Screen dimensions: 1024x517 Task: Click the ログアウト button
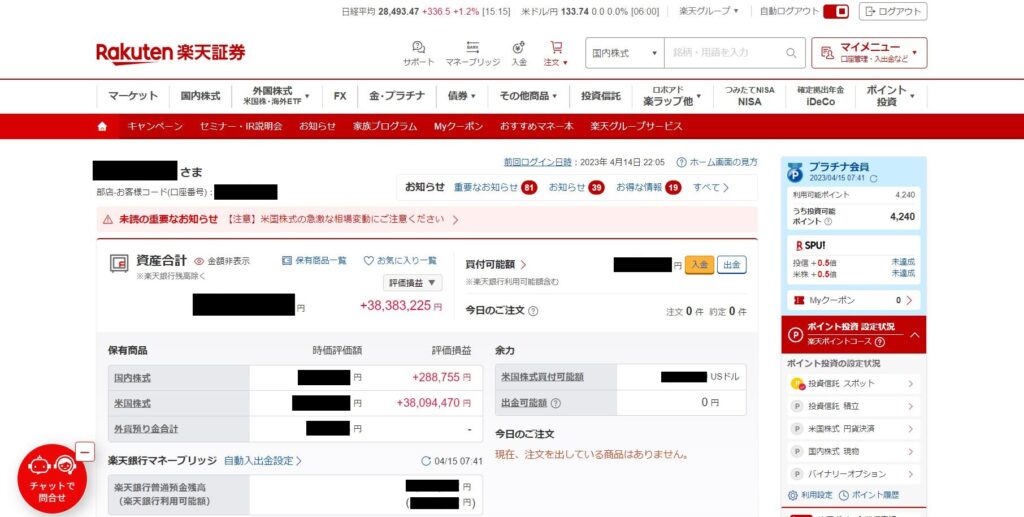[x=893, y=12]
